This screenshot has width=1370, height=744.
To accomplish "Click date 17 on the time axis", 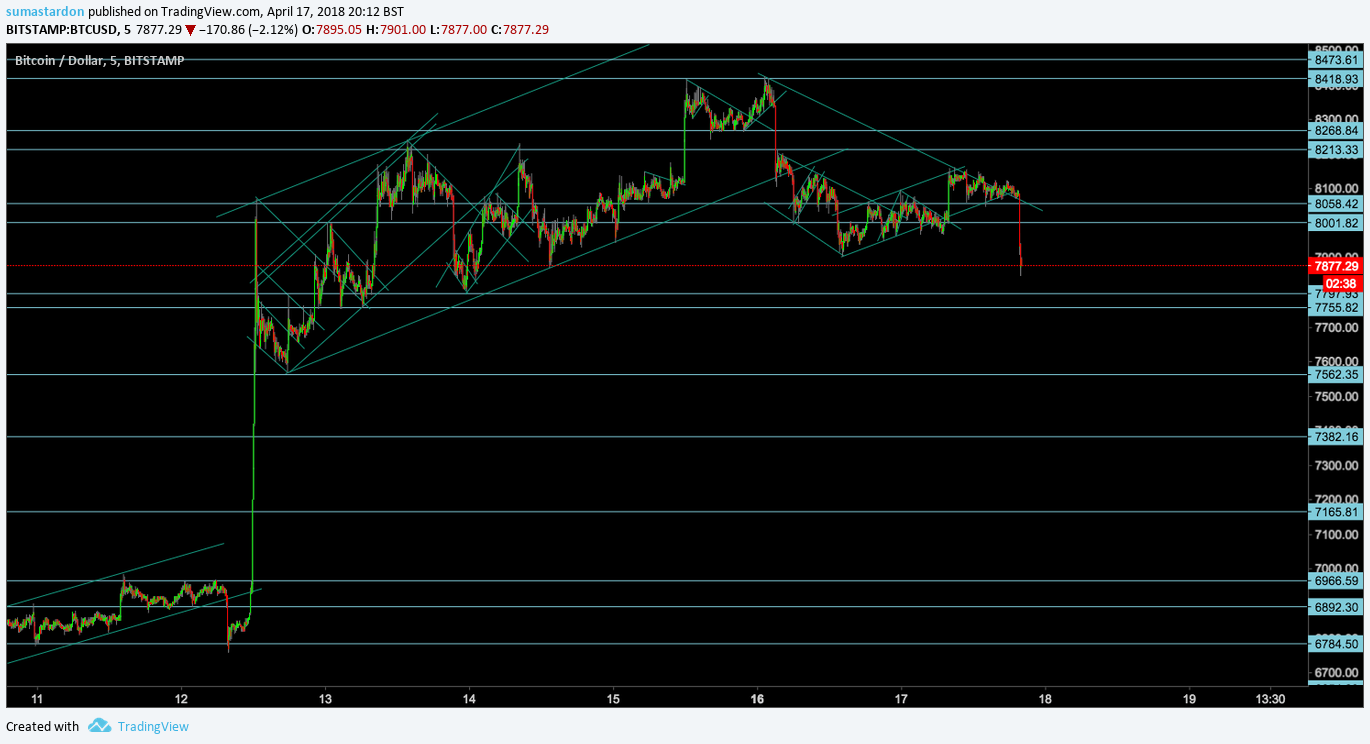I will click(x=901, y=698).
